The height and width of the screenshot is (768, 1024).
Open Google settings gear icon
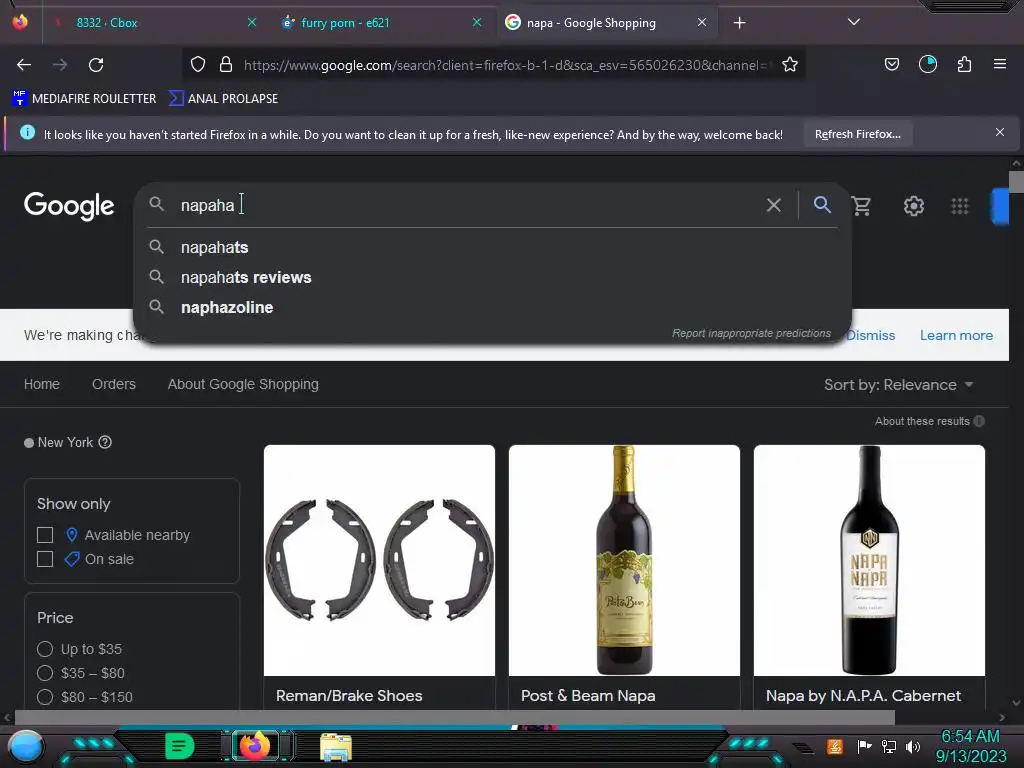[x=913, y=206]
